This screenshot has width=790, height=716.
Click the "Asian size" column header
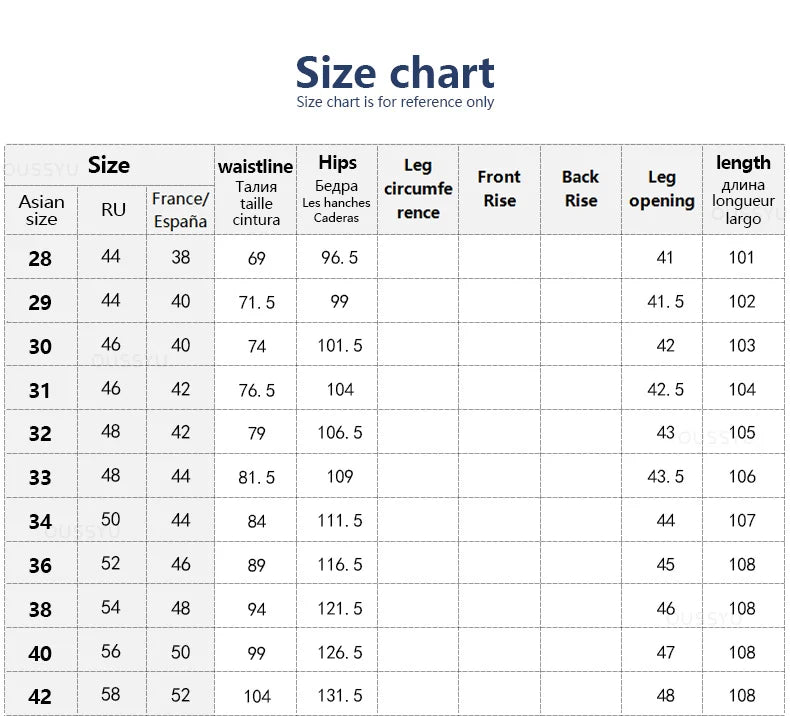[41, 210]
